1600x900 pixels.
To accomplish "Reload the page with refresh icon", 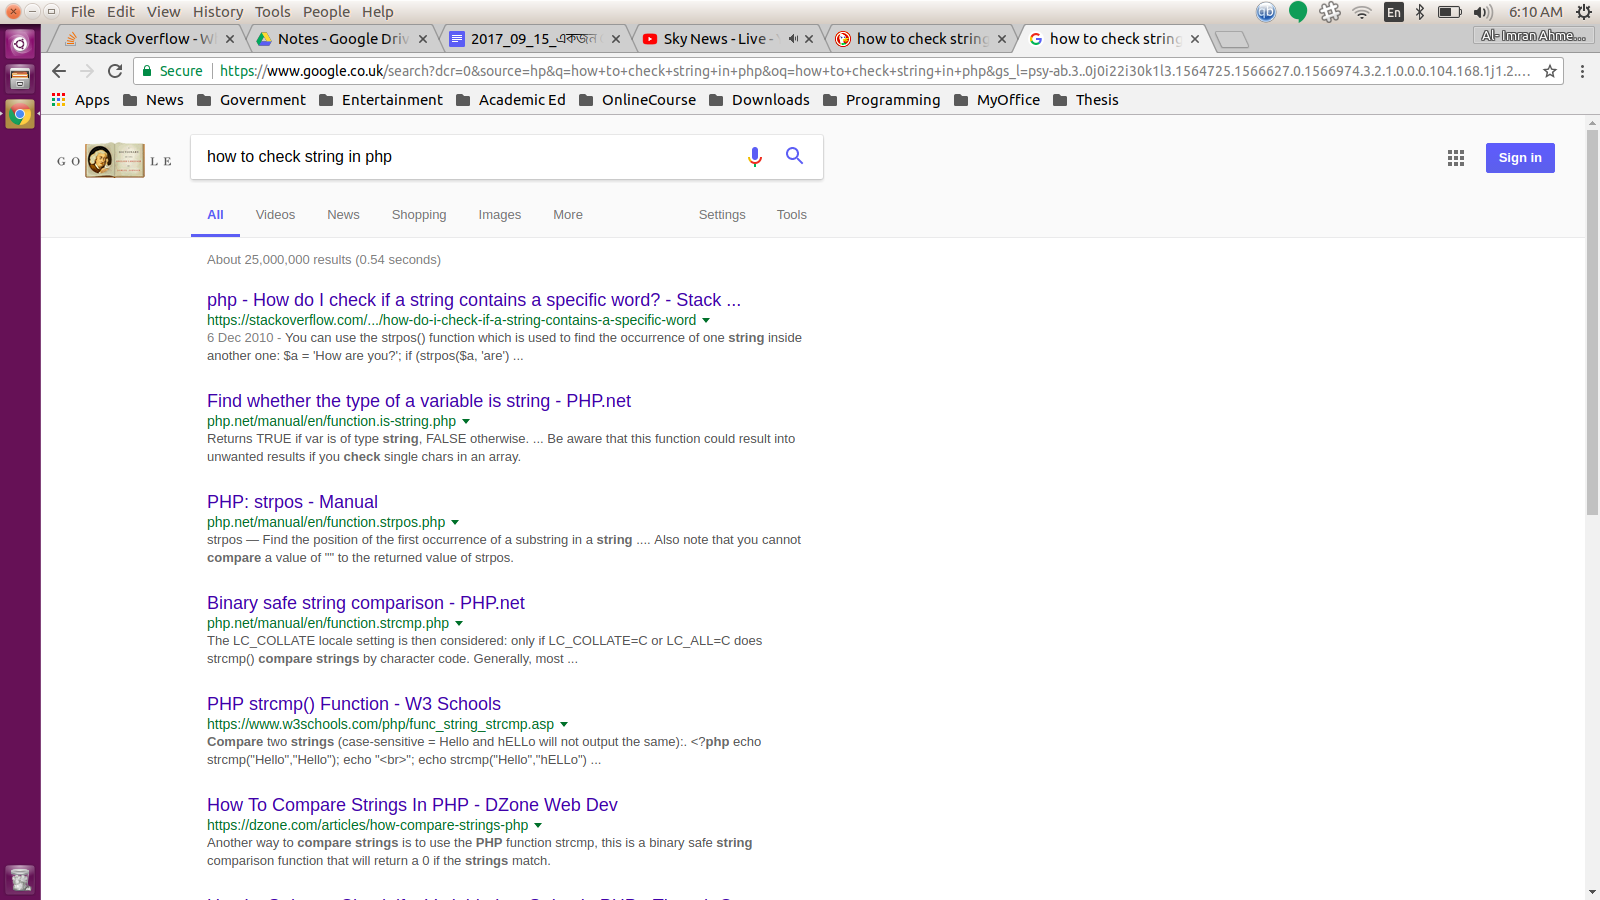I will point(115,71).
